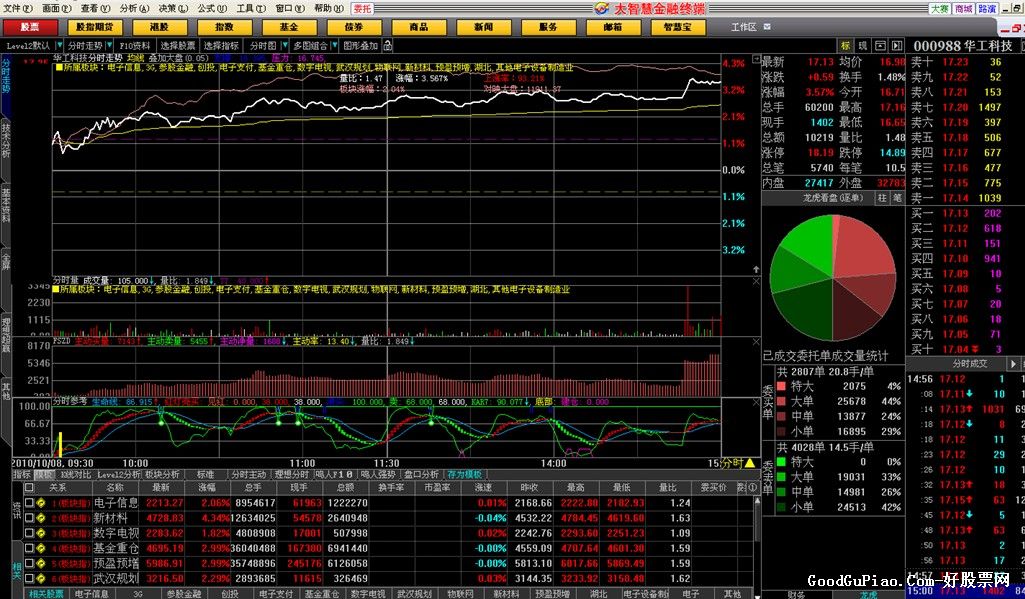Click the 股指期货 button
The height and width of the screenshot is (599, 1025).
pos(94,27)
